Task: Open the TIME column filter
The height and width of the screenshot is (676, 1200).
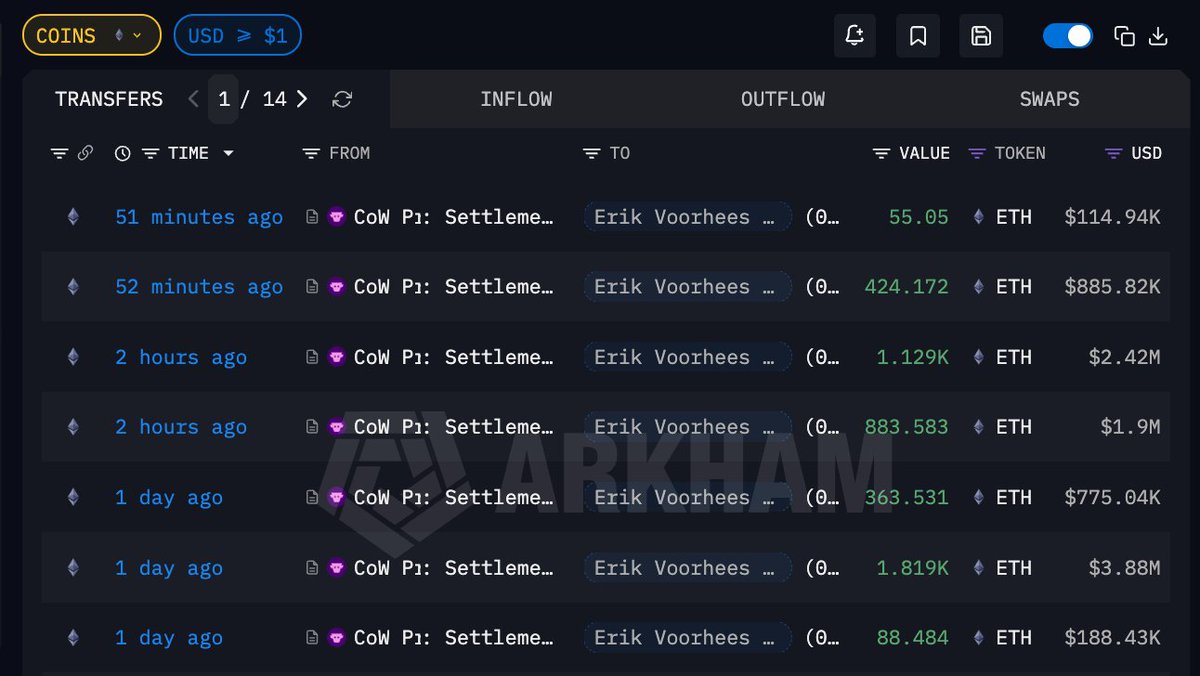Action: pyautogui.click(x=151, y=153)
